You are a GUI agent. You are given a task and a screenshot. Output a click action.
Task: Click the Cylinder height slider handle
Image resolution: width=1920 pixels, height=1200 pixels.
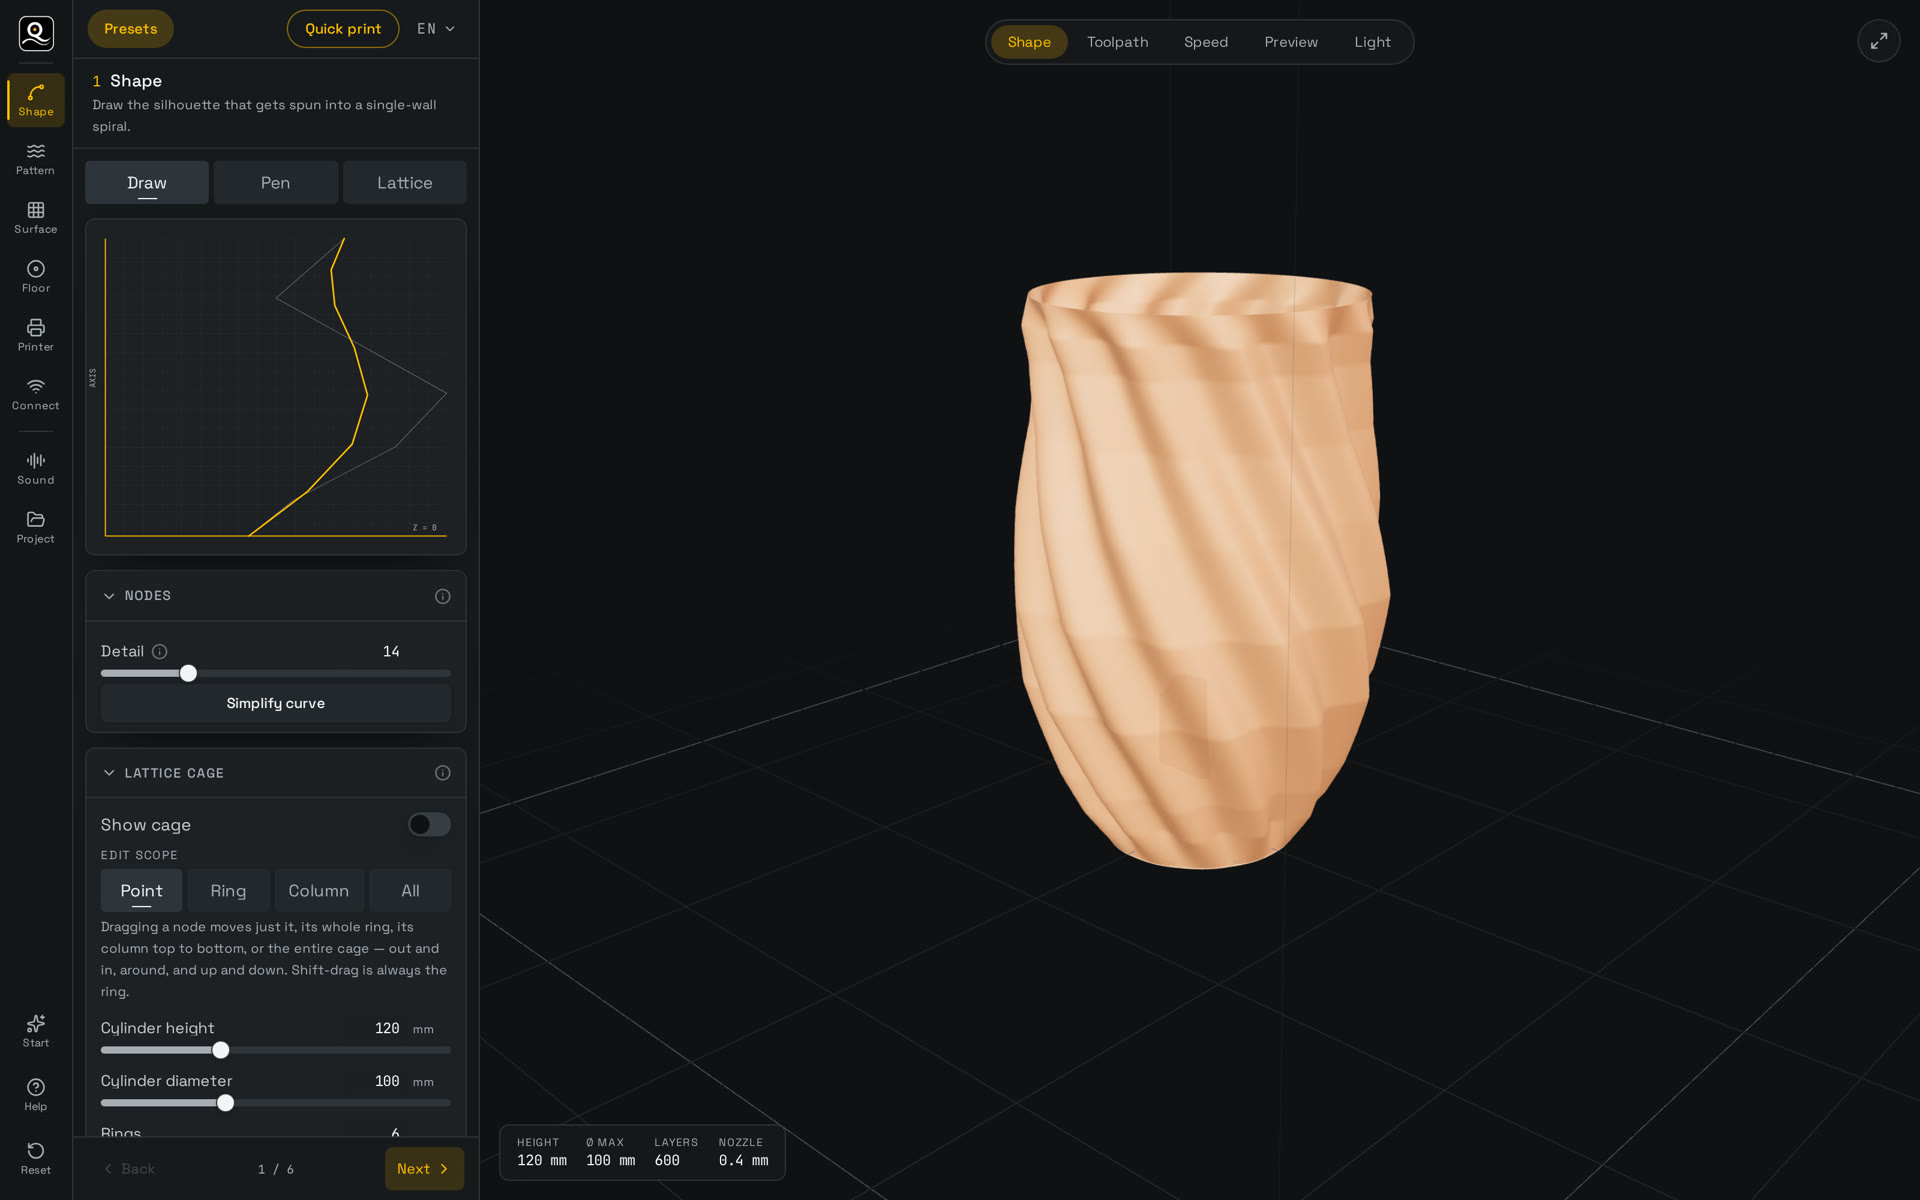pos(221,1050)
